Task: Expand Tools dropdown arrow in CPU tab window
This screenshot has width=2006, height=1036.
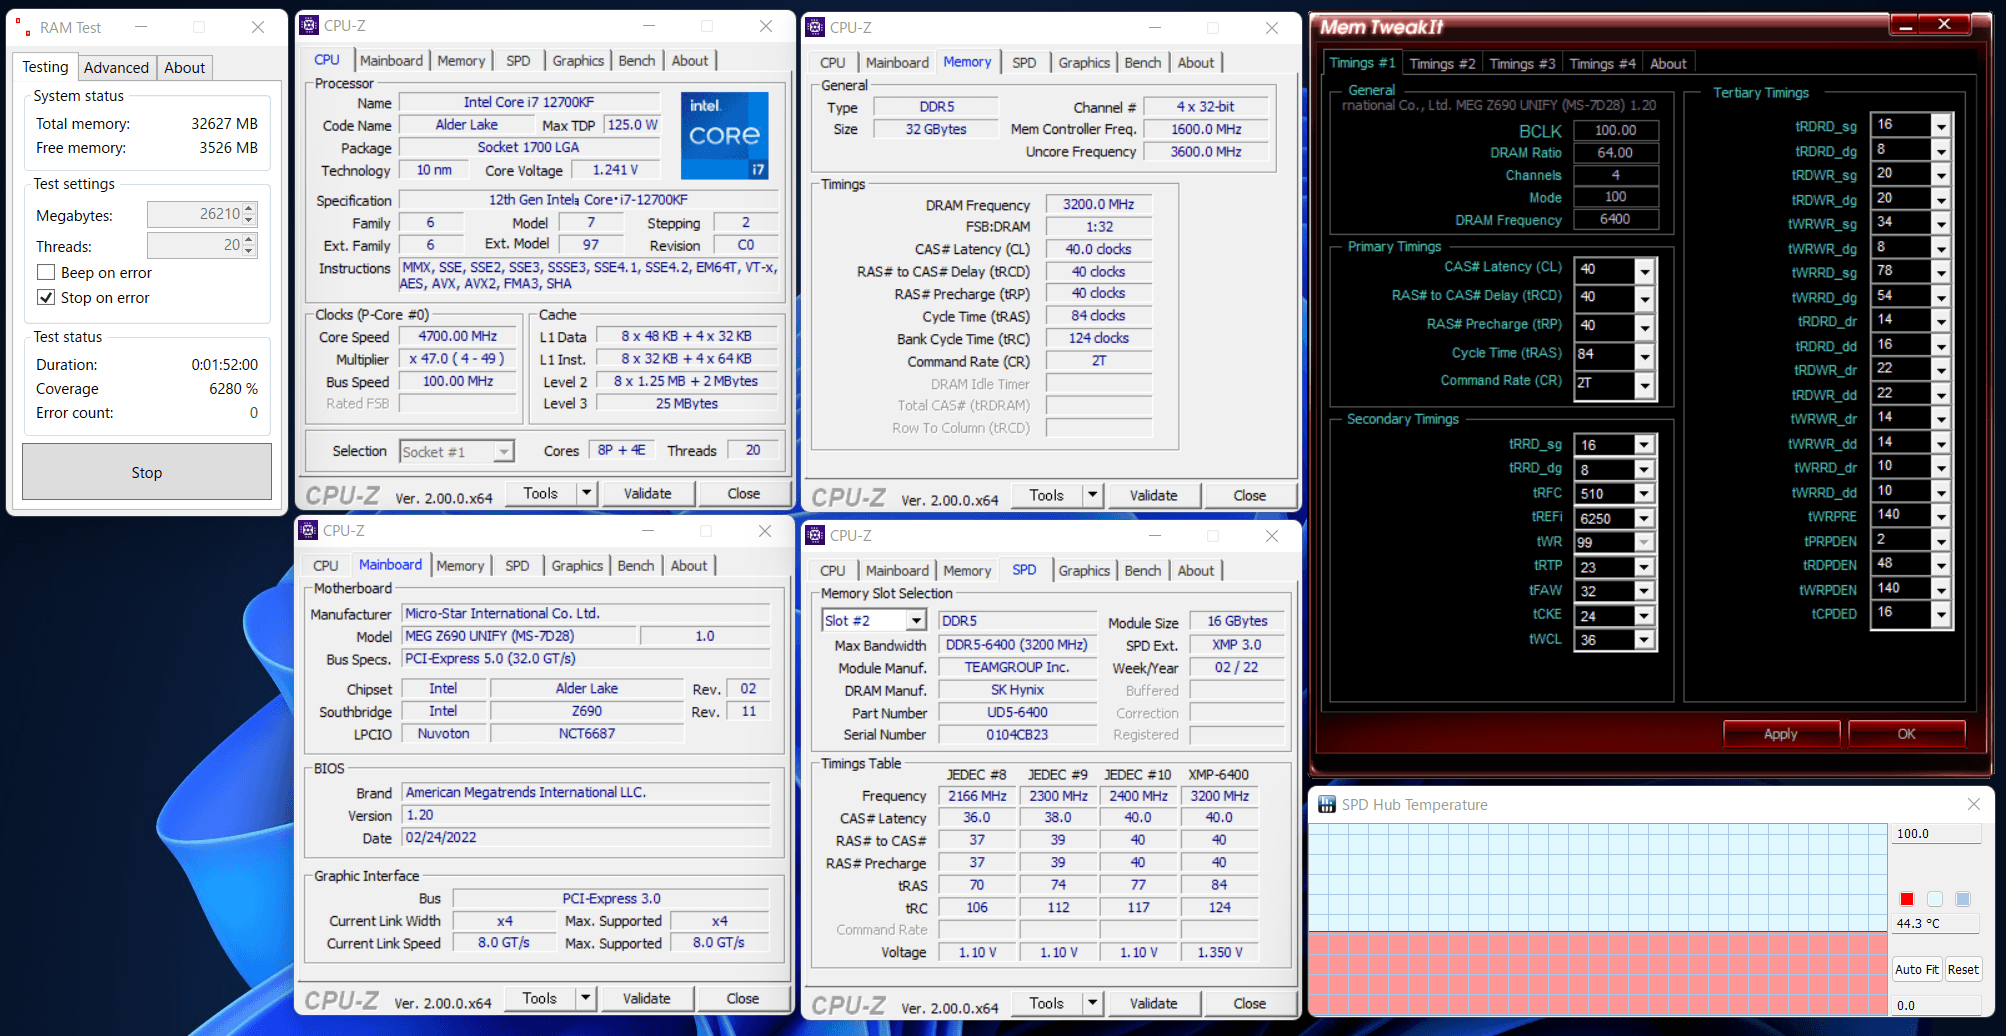Action: (587, 493)
